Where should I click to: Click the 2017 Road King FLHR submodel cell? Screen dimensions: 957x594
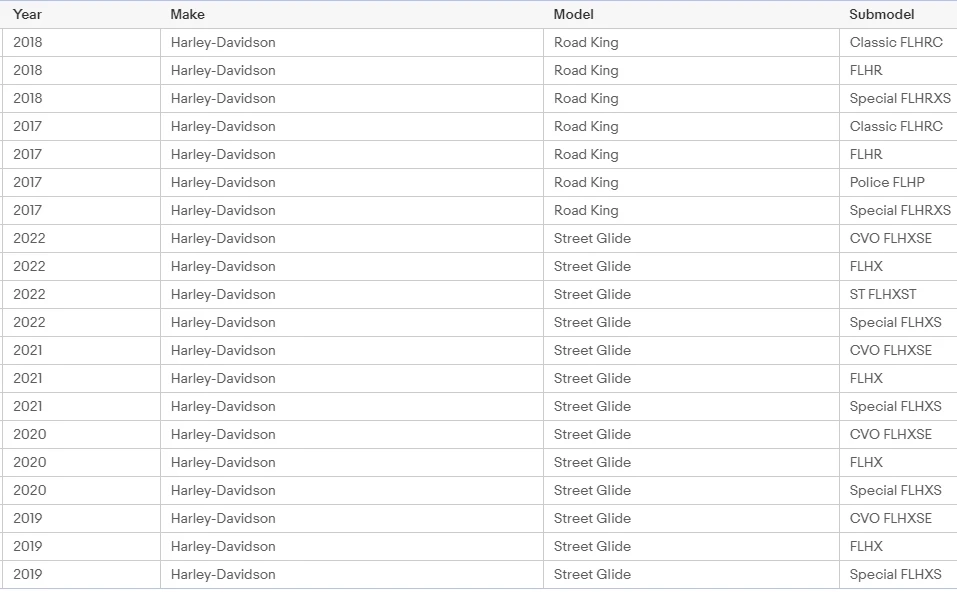898,154
